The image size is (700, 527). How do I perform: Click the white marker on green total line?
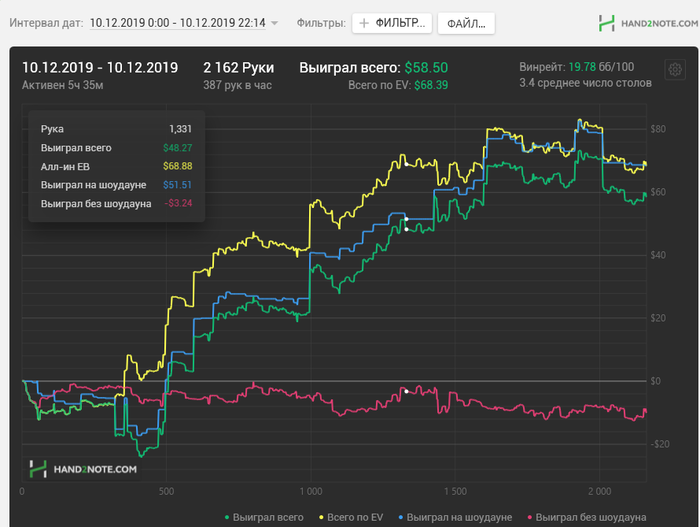click(406, 230)
